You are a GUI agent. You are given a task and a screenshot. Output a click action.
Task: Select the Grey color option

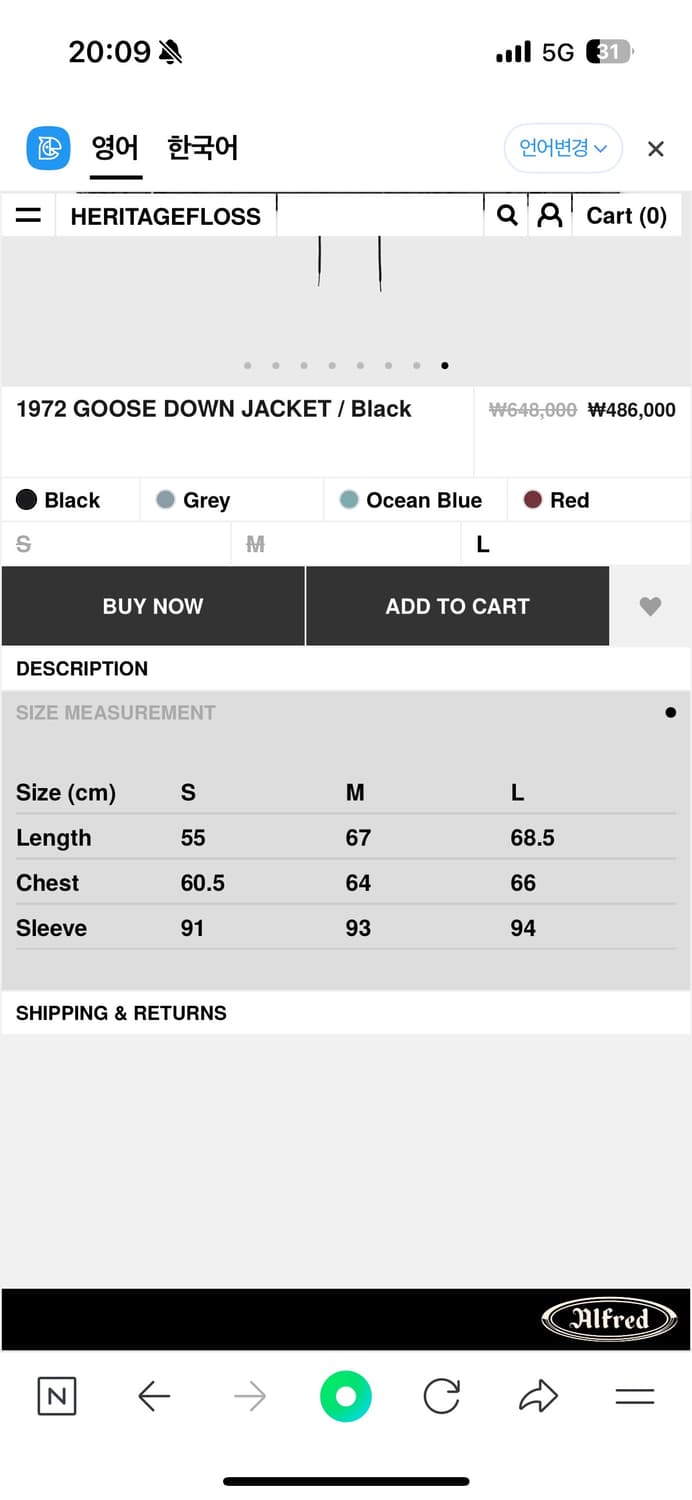pyautogui.click(x=194, y=500)
